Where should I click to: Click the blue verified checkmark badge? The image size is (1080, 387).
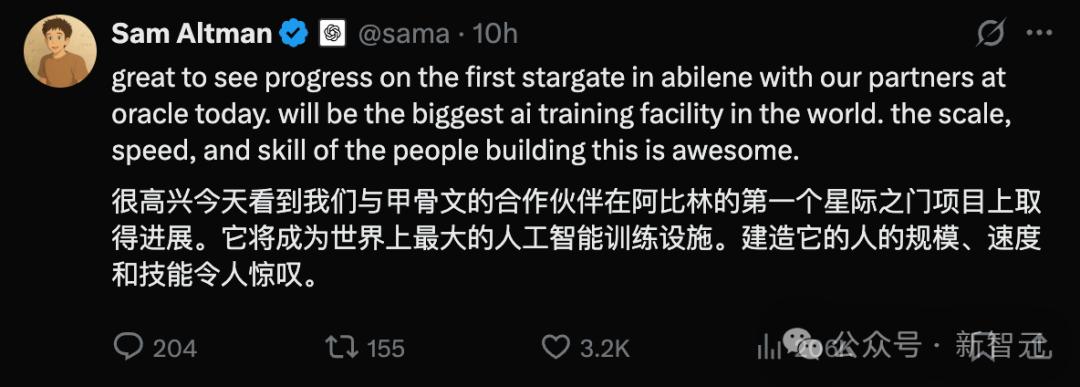pyautogui.click(x=295, y=33)
